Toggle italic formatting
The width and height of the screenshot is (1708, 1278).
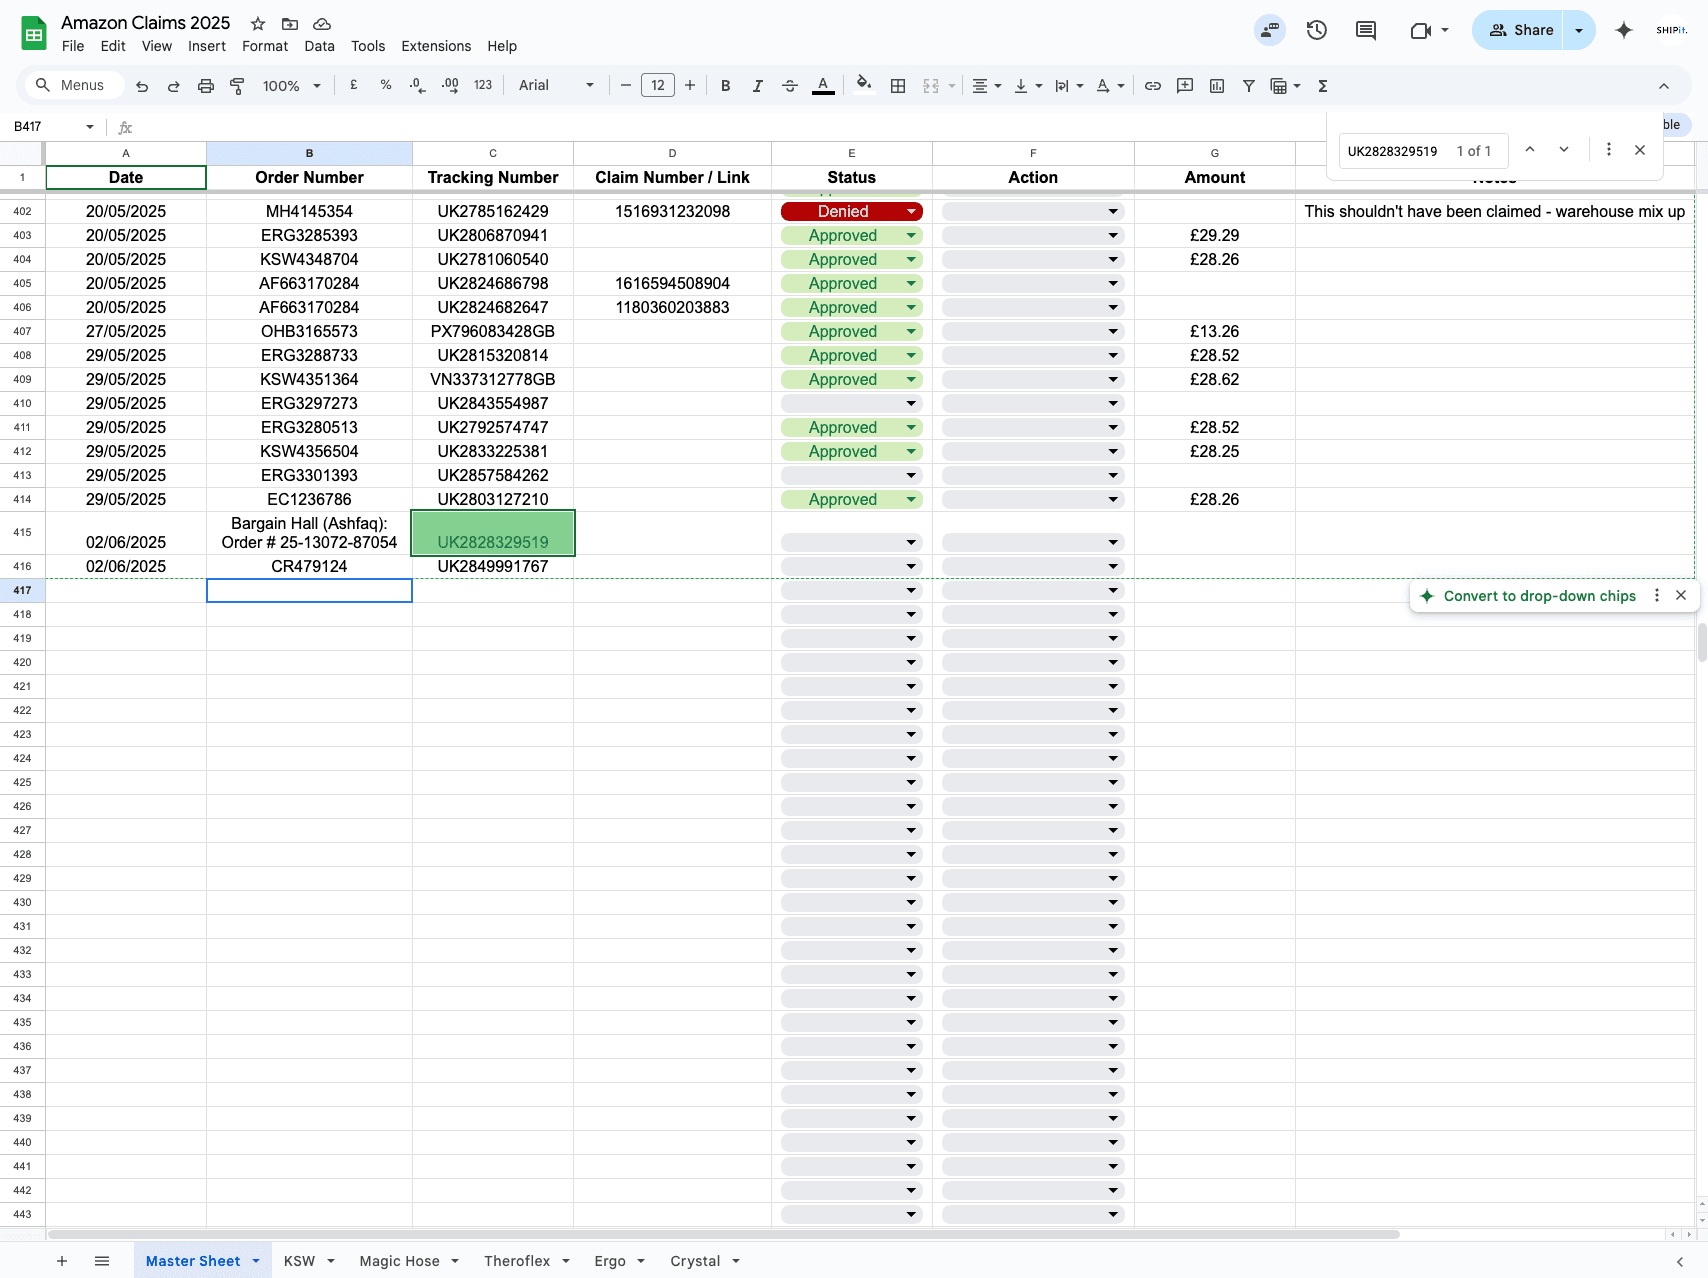(758, 86)
